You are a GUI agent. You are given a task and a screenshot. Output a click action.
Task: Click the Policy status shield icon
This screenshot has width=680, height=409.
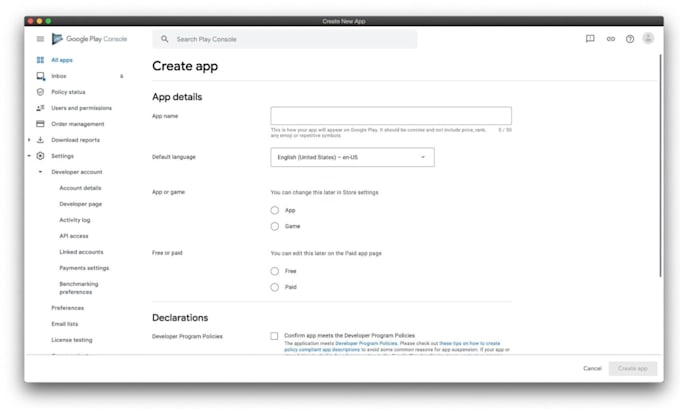[x=40, y=92]
